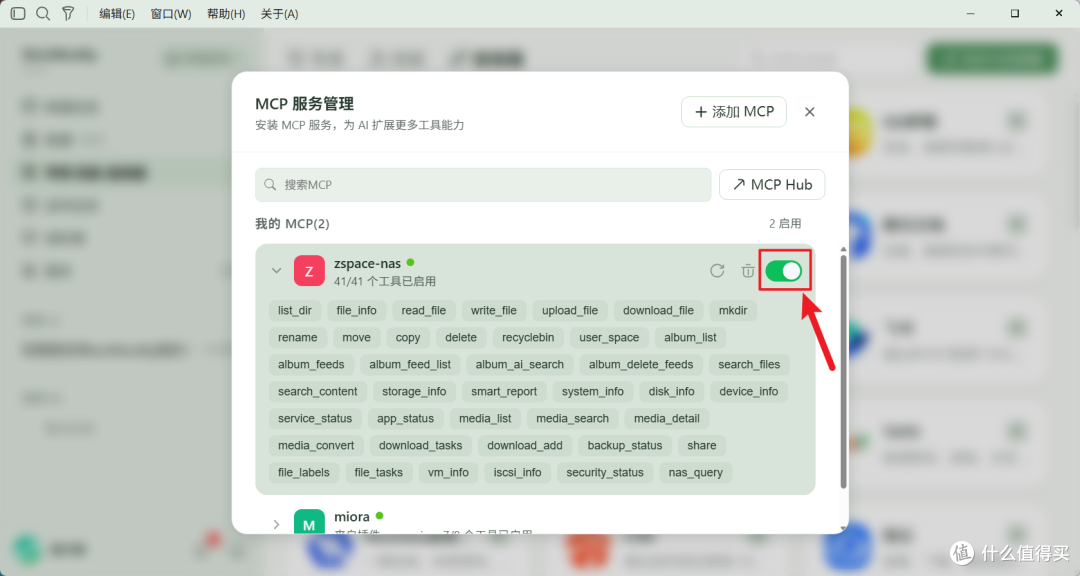Select the service_status tool tag
The height and width of the screenshot is (576, 1080).
pyautogui.click(x=315, y=418)
